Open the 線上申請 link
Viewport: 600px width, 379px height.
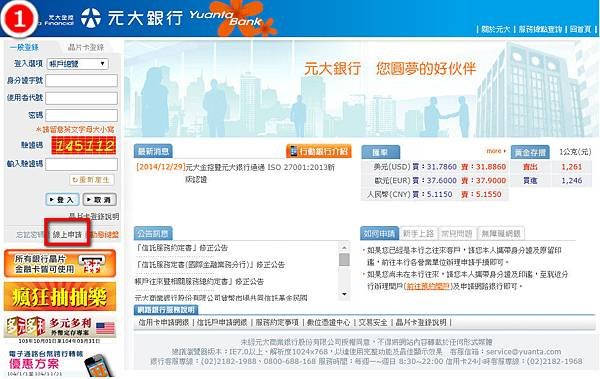pos(67,235)
